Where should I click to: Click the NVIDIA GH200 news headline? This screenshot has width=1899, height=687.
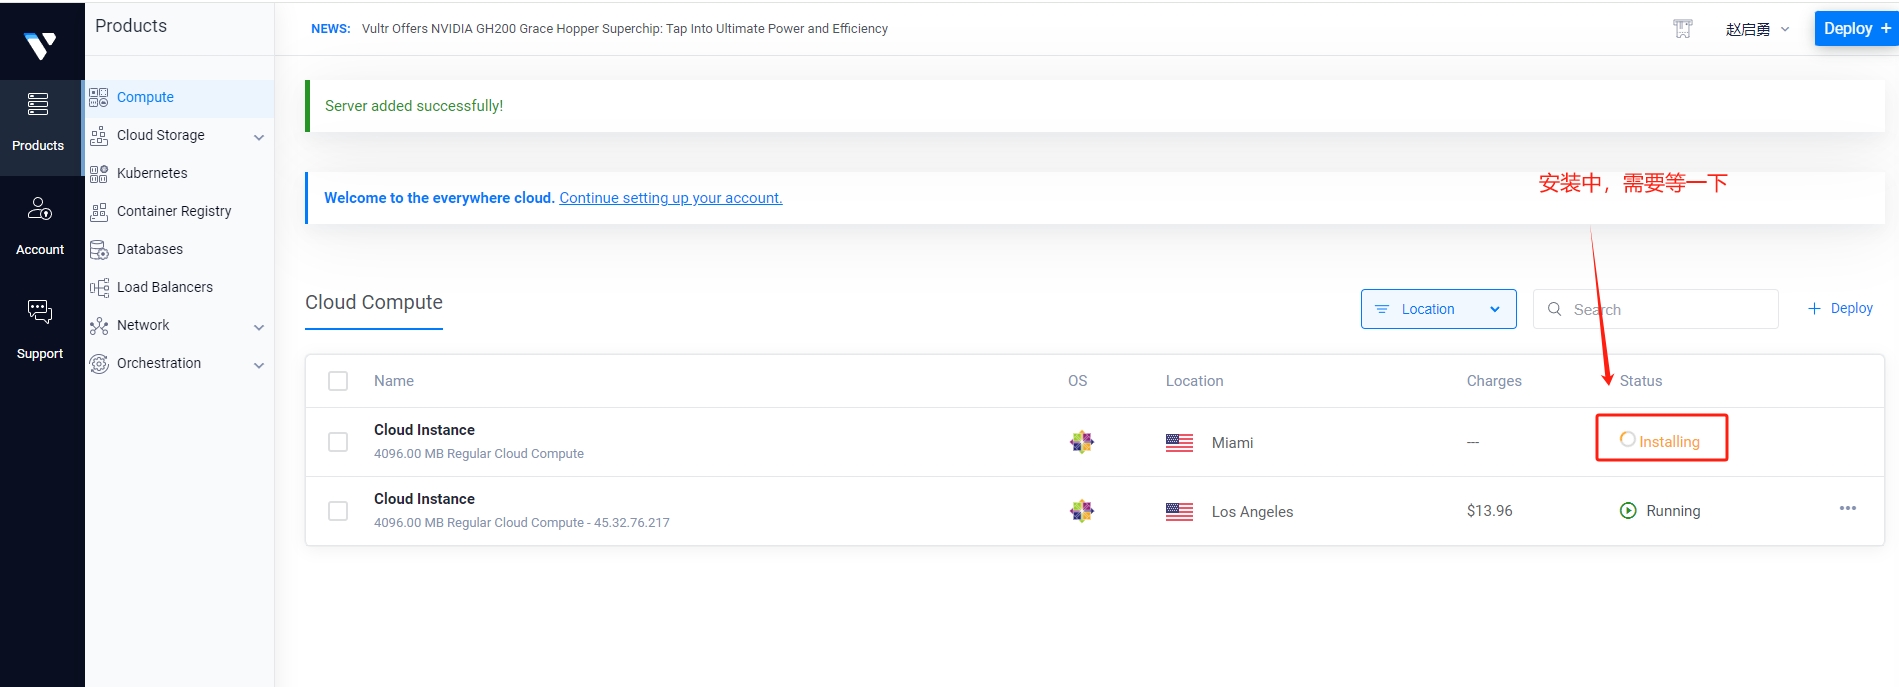click(x=625, y=29)
